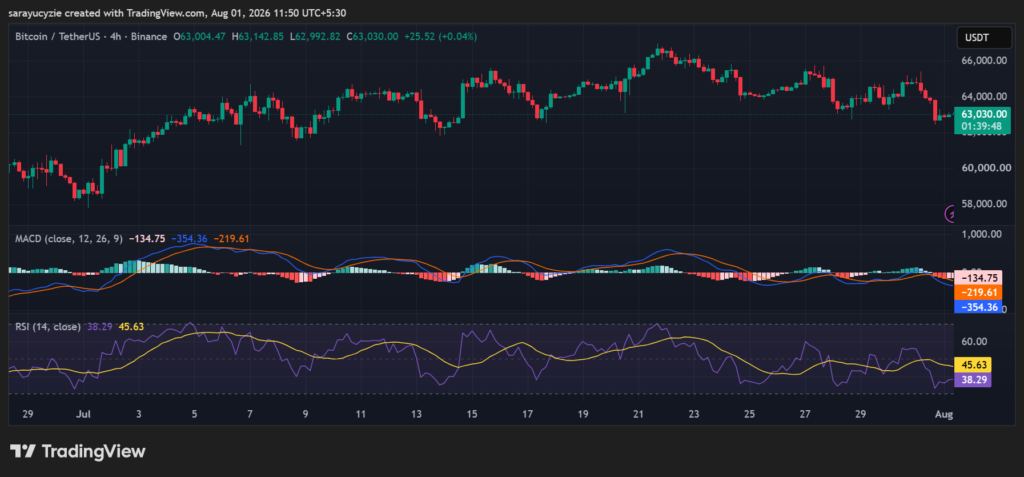Click the TradingView logo at the bottom
This screenshot has height=477, width=1024.
[x=77, y=452]
